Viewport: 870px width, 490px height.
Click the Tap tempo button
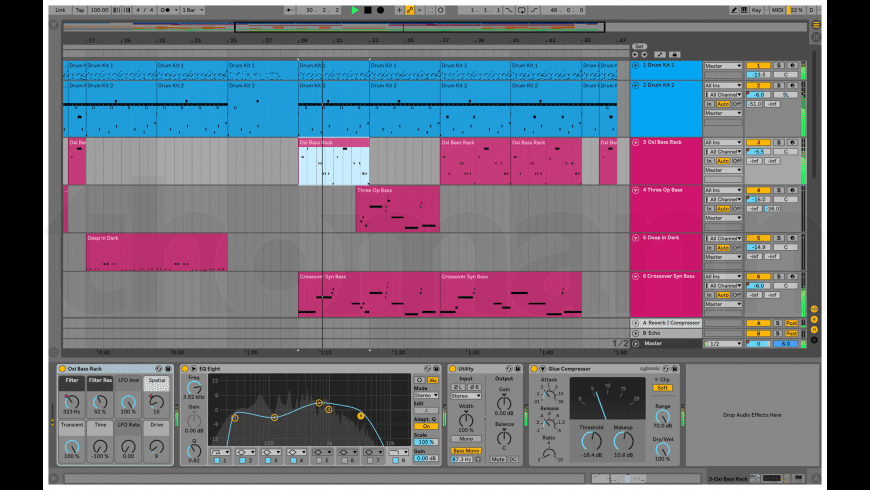pos(80,10)
